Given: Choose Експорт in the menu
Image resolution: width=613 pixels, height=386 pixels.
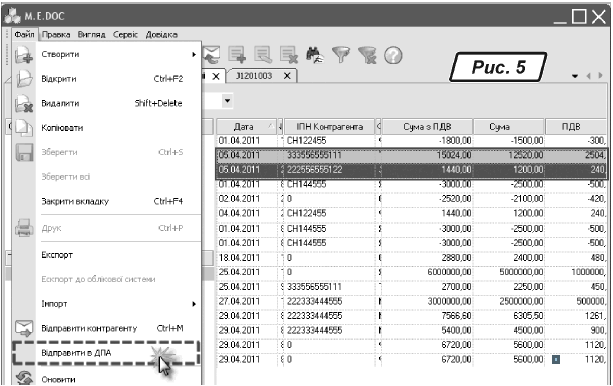Looking at the screenshot, I should pyautogui.click(x=107, y=255).
